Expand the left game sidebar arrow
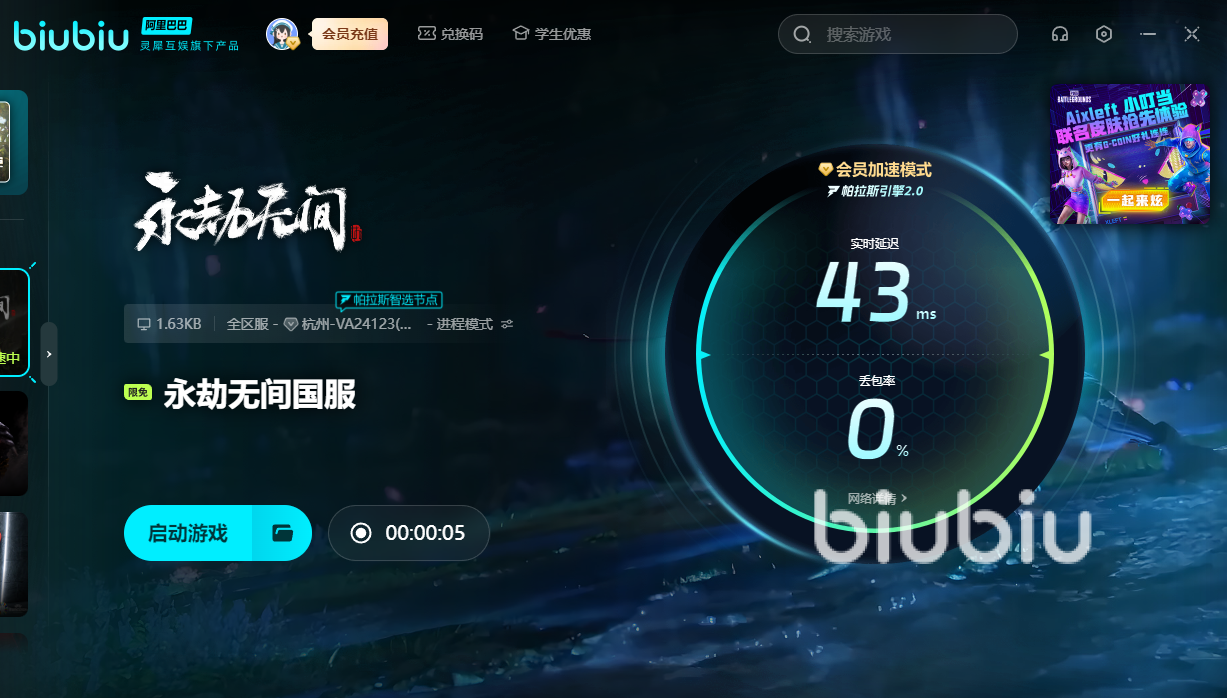1227x698 pixels. click(x=48, y=354)
